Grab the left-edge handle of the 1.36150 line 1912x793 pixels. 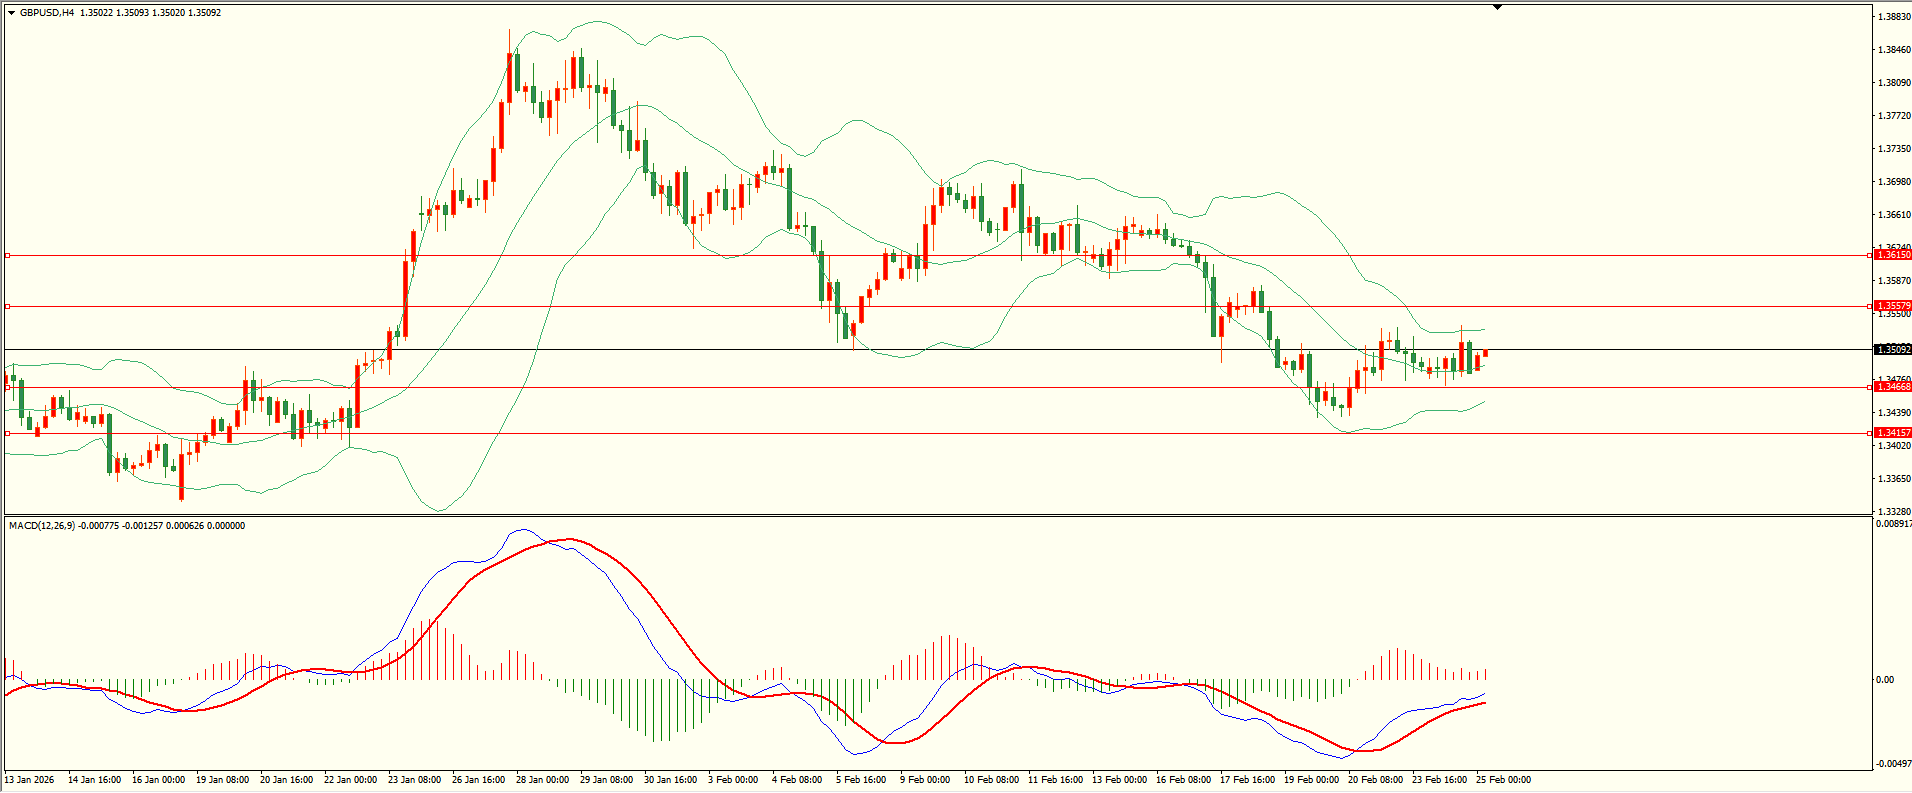tap(7, 256)
